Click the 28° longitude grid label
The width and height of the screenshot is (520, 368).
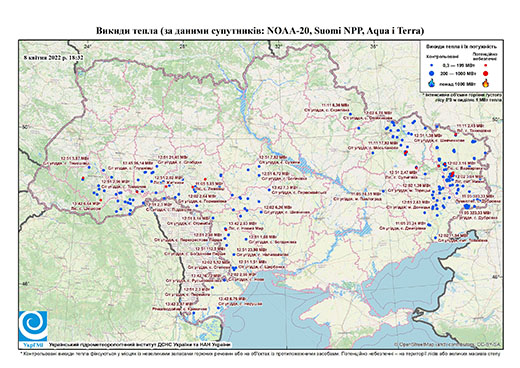point(183,46)
